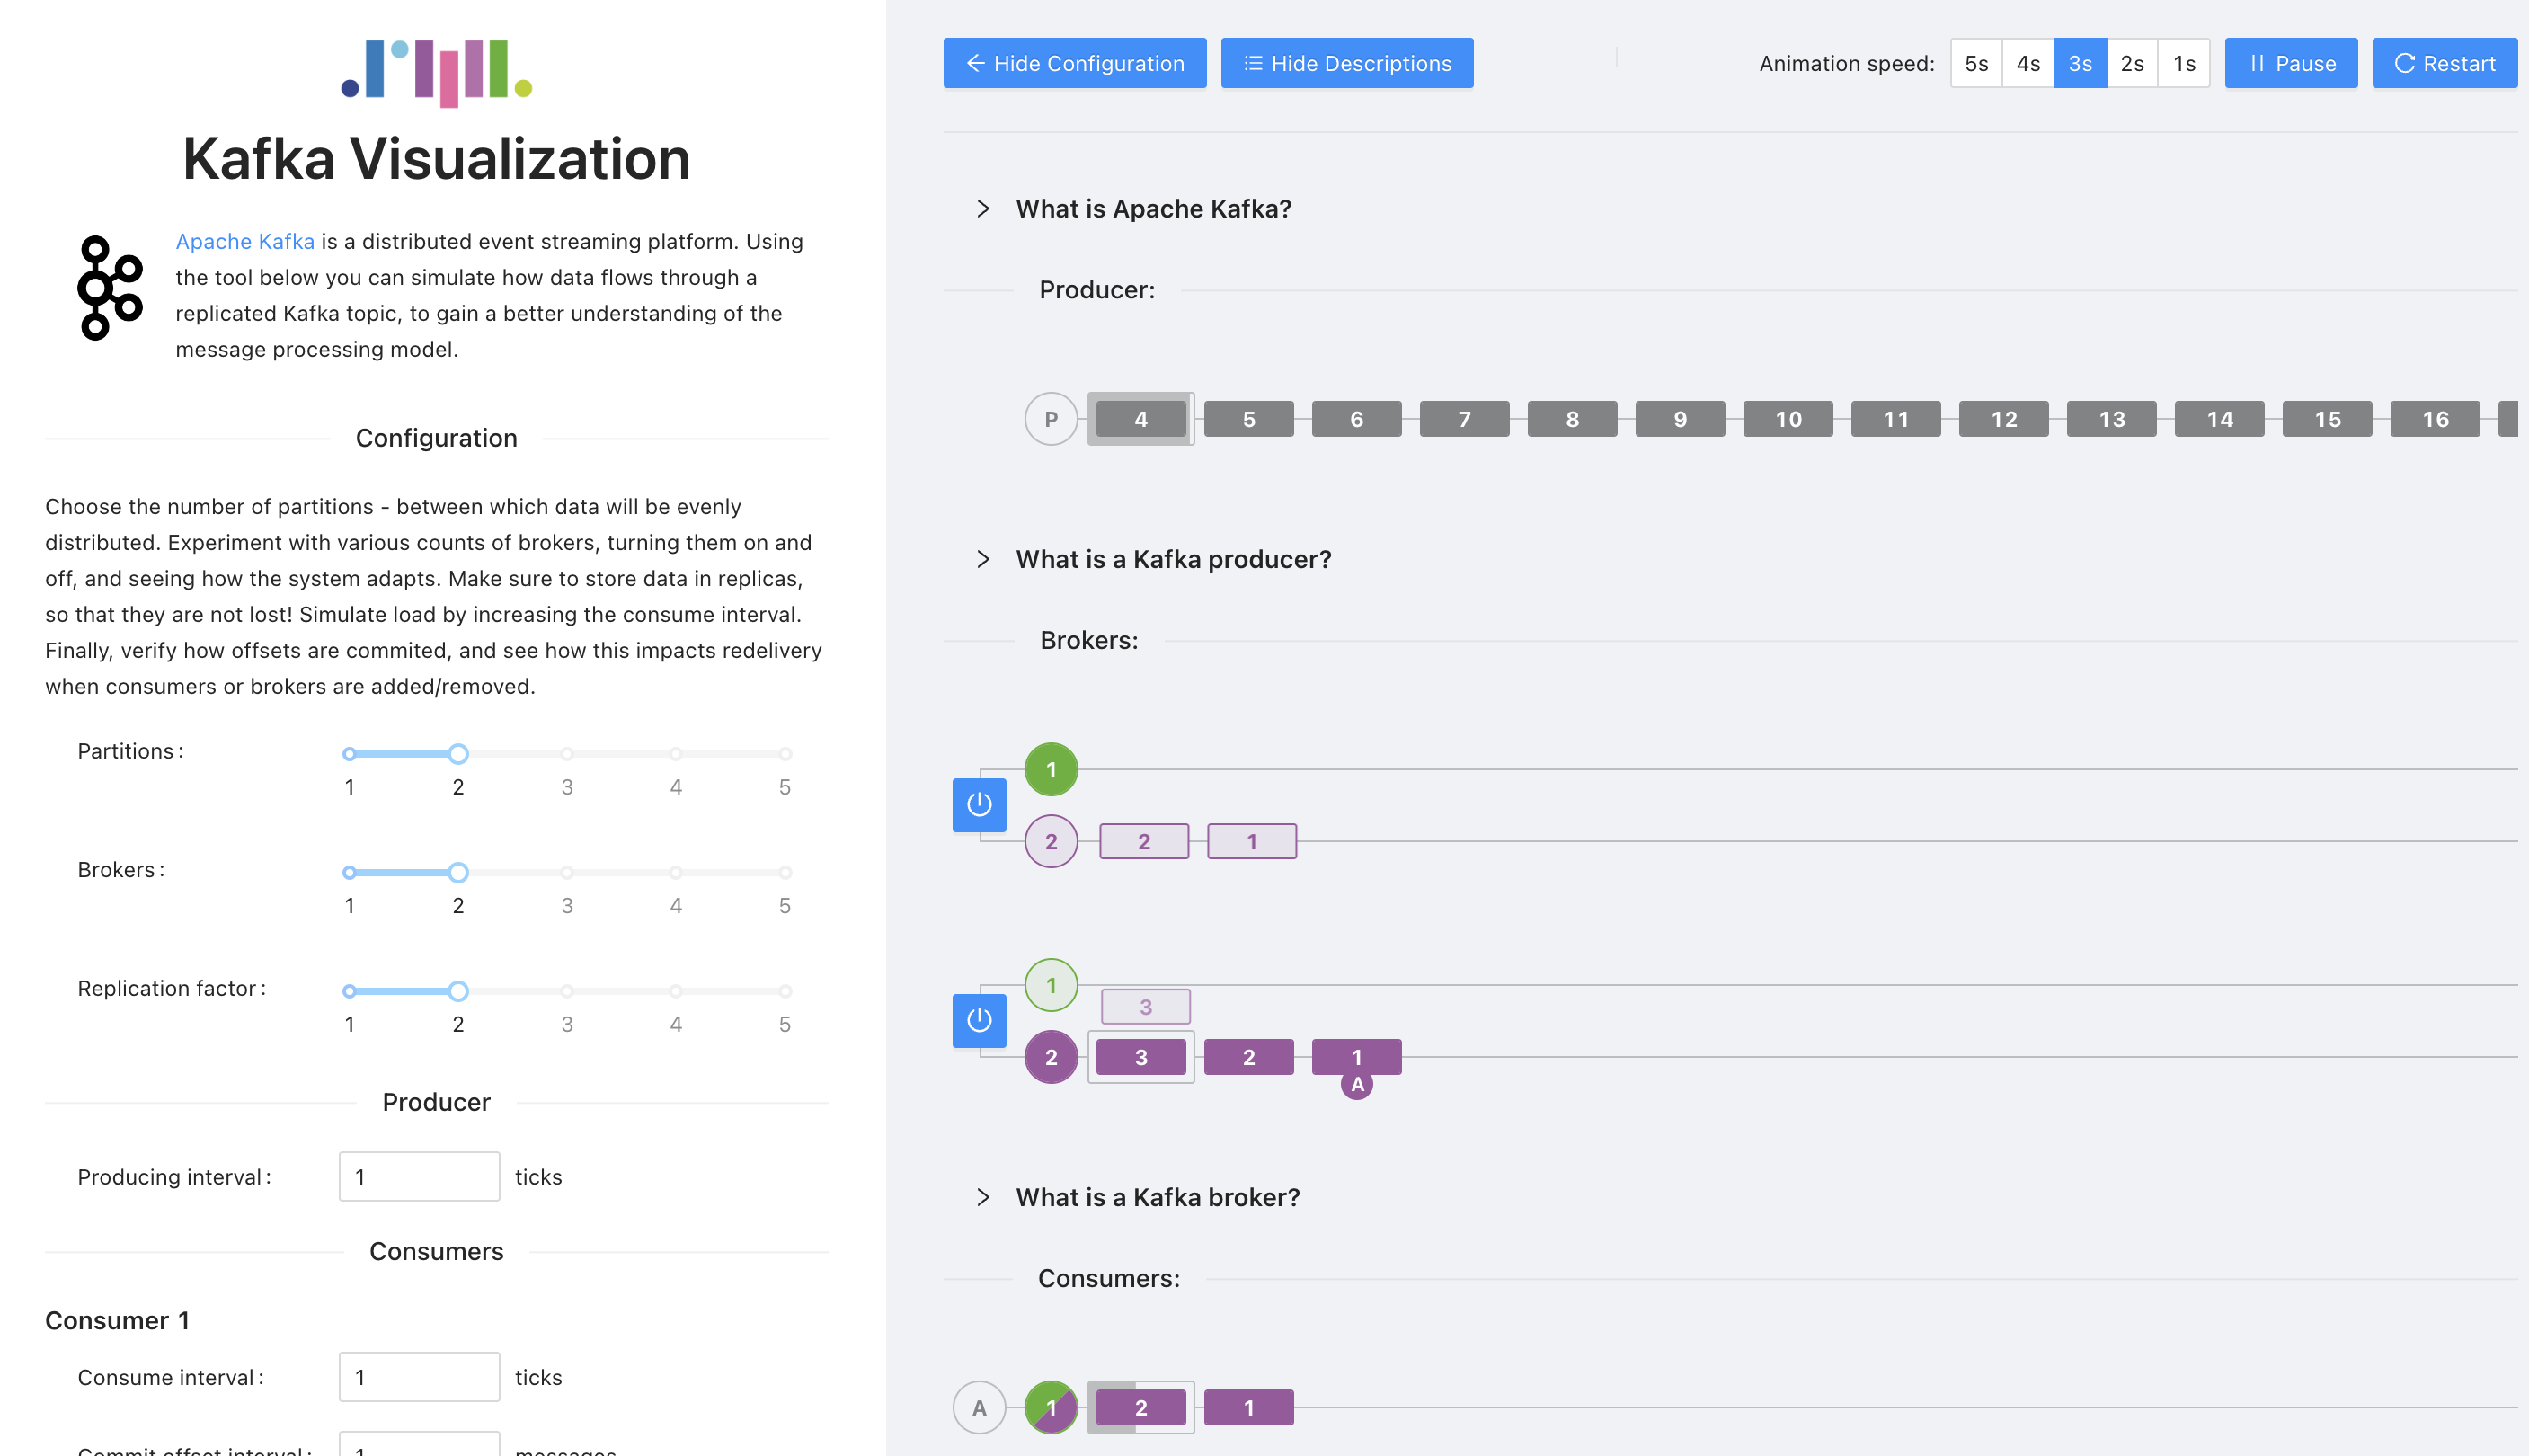Click the consumer's green-purple partition circle
The height and width of the screenshot is (1456, 2529).
pyautogui.click(x=1051, y=1407)
